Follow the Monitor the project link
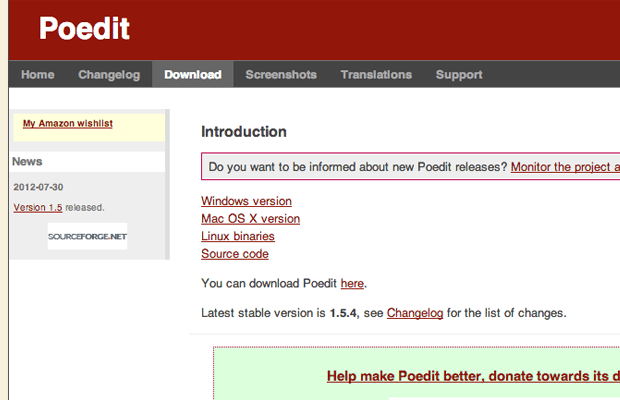The height and width of the screenshot is (400, 620). pyautogui.click(x=565, y=167)
